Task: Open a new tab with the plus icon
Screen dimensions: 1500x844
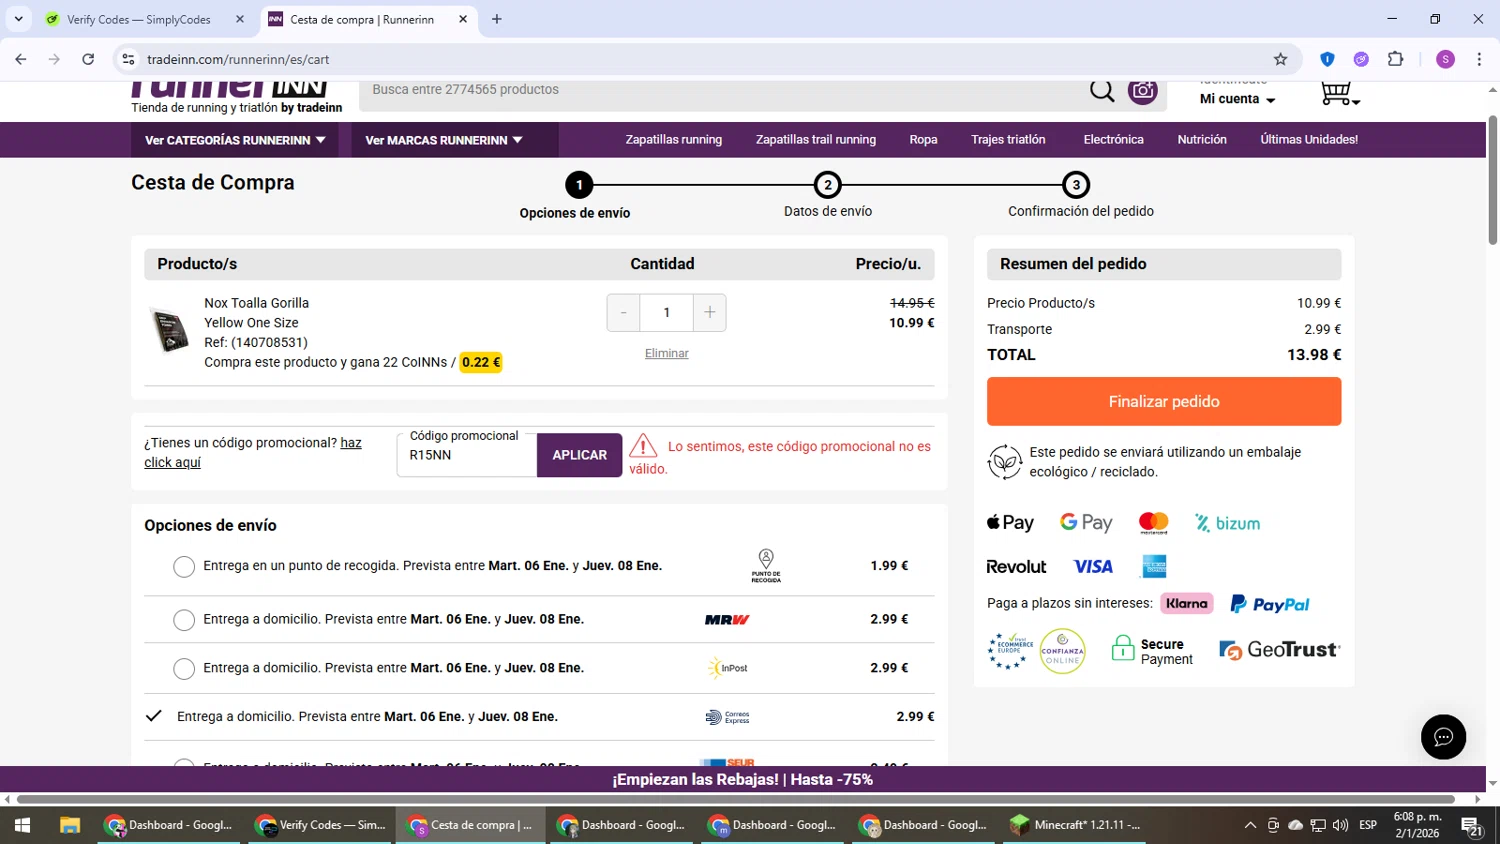Action: point(497,19)
